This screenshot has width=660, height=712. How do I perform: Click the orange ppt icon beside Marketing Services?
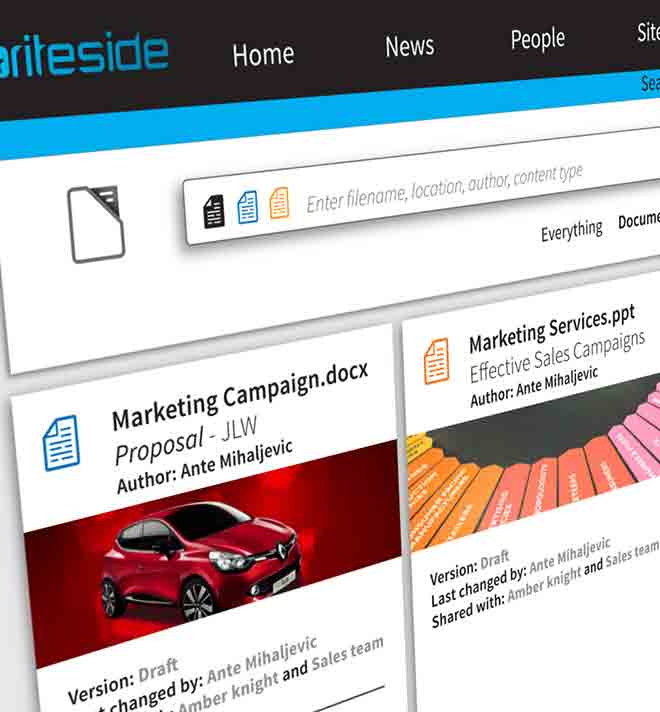[437, 361]
